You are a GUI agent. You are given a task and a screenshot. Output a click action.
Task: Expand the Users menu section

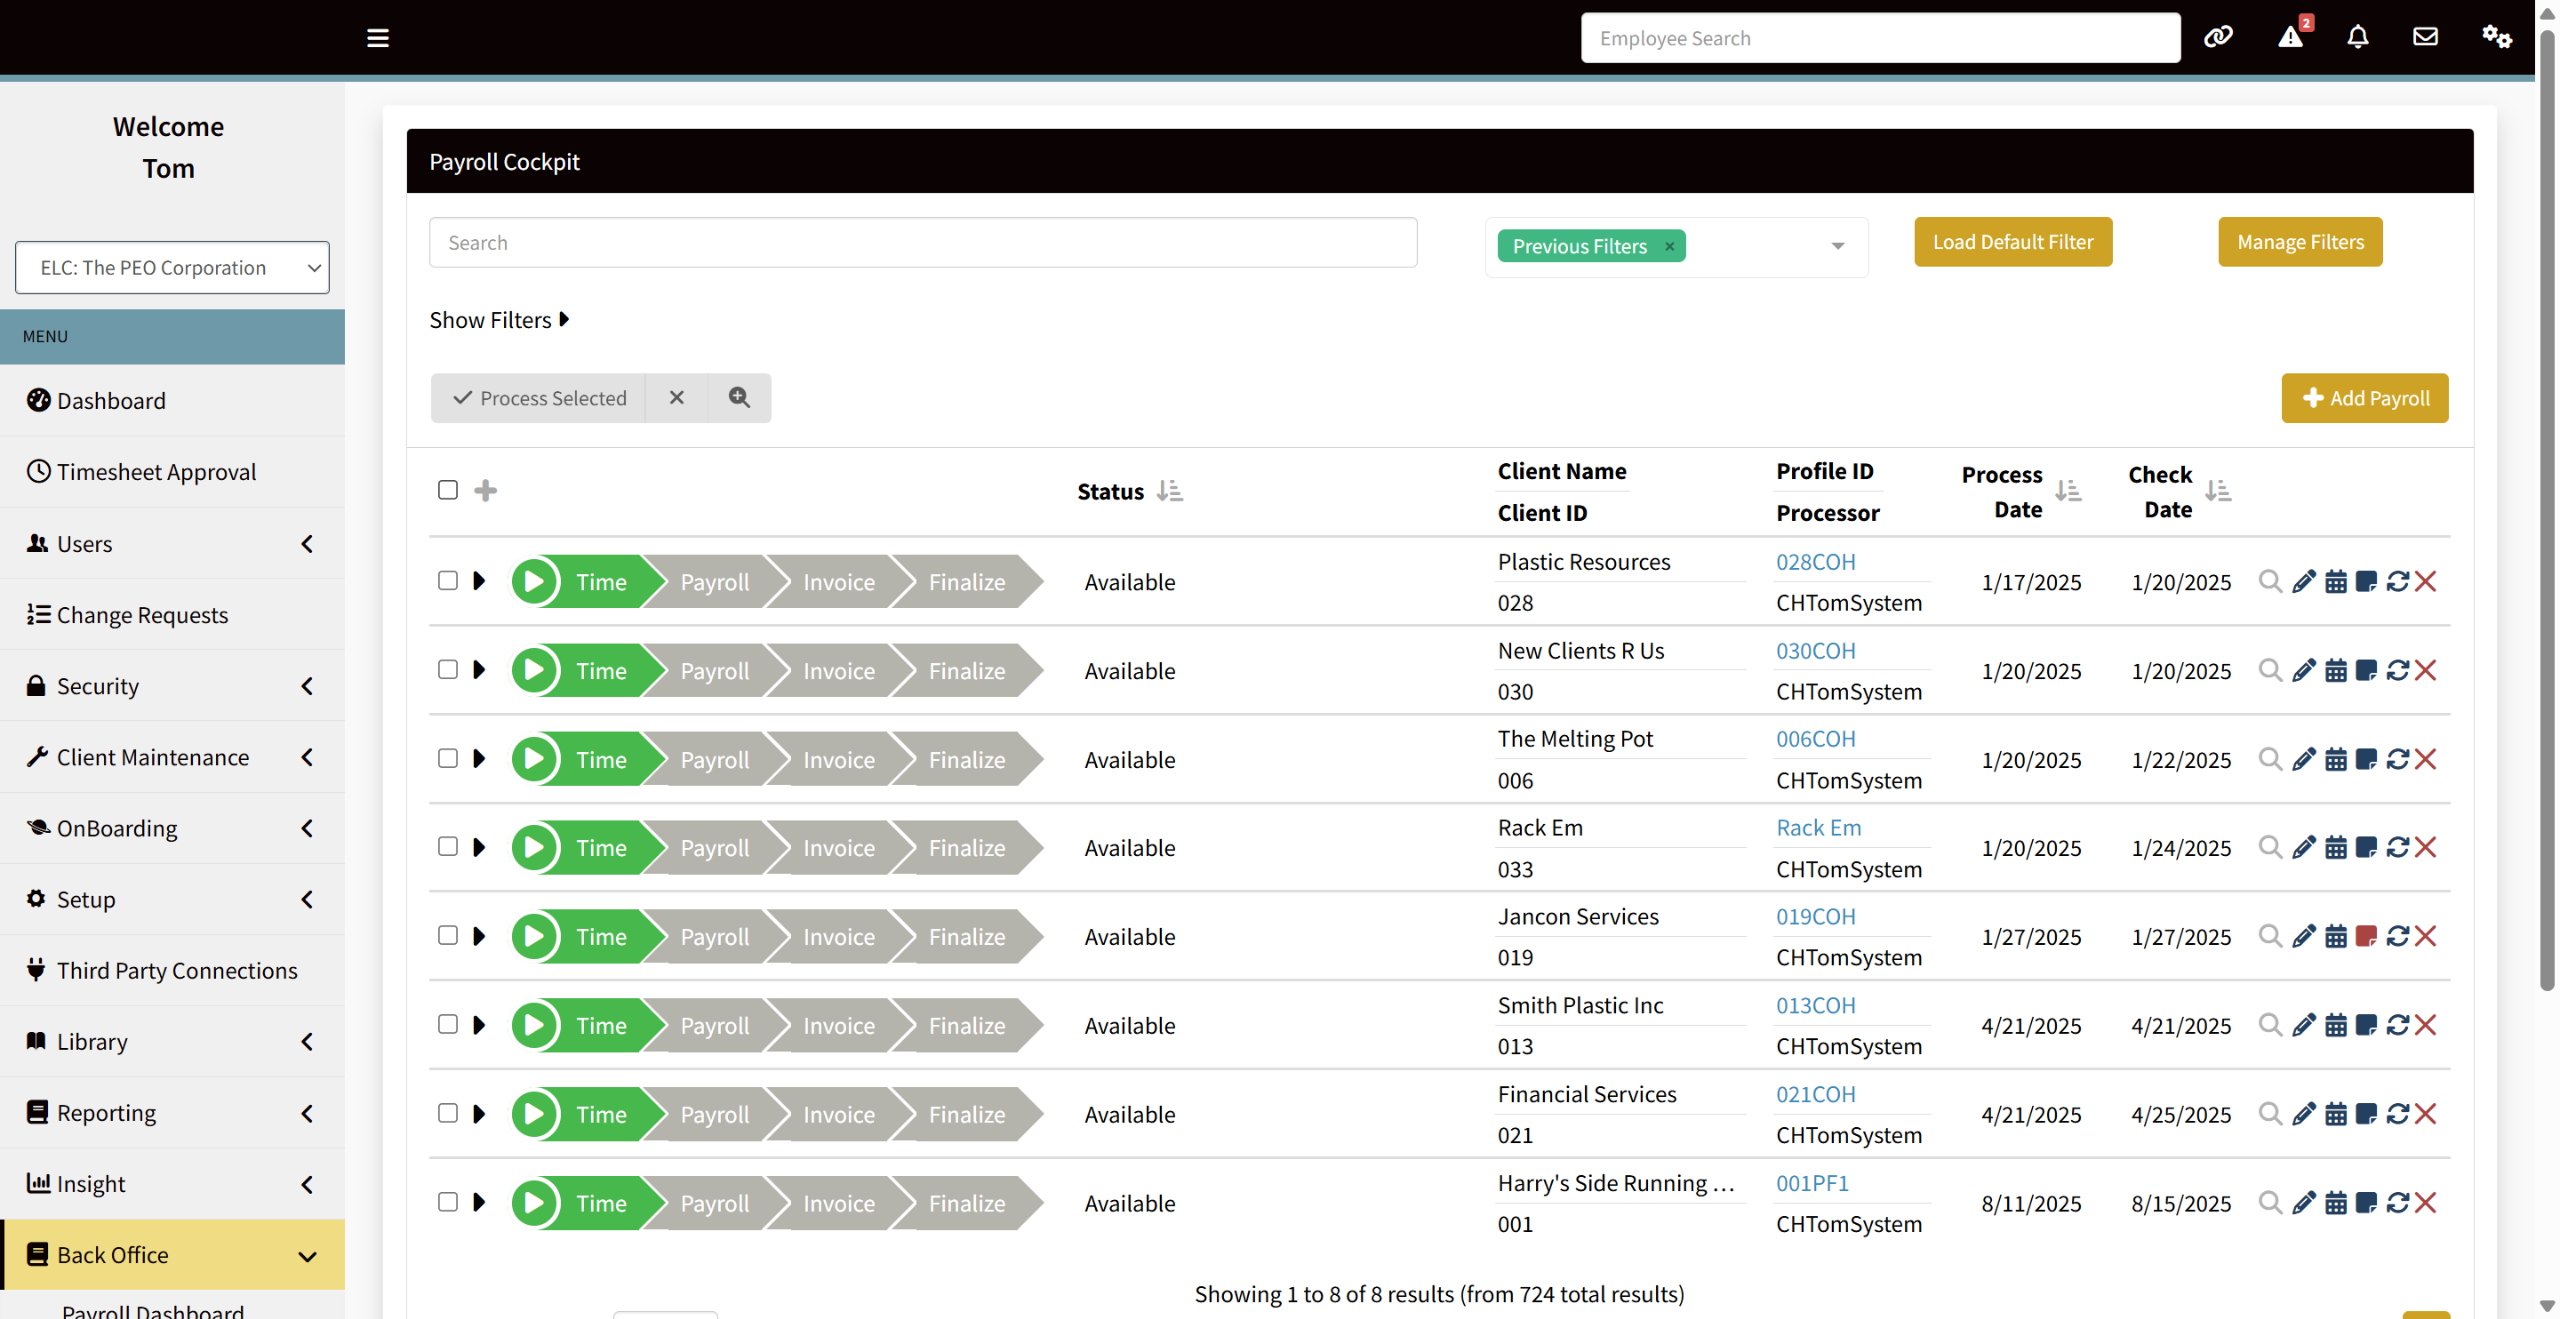pos(172,544)
